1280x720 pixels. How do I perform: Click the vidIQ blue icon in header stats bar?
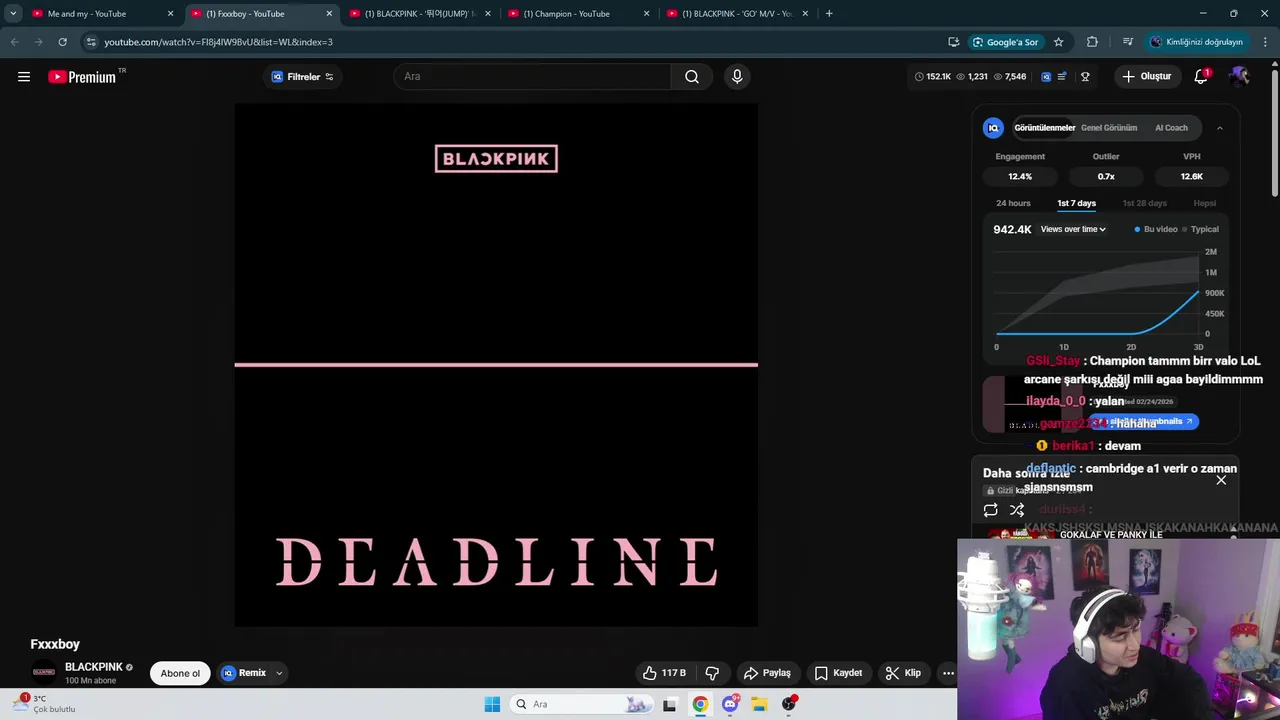click(1046, 77)
